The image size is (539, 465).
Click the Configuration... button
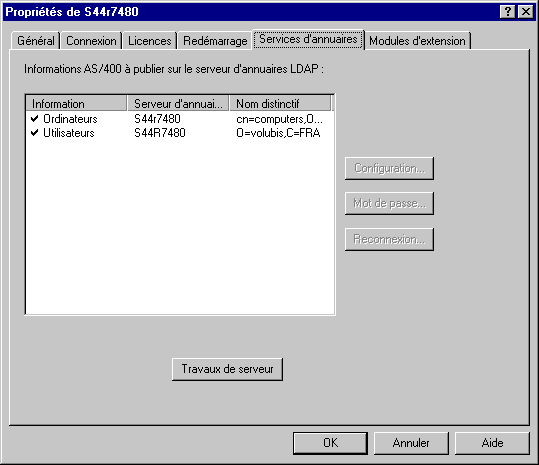389,168
